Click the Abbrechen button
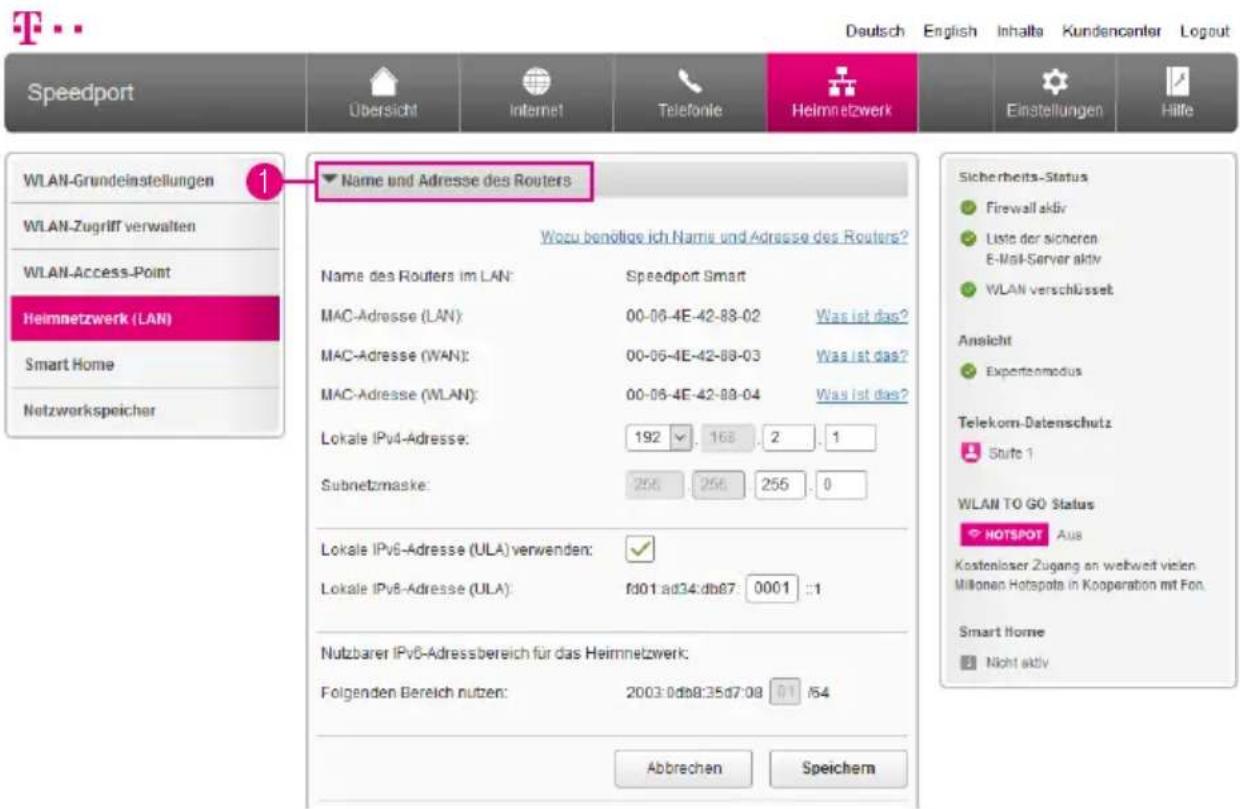 coord(682,768)
